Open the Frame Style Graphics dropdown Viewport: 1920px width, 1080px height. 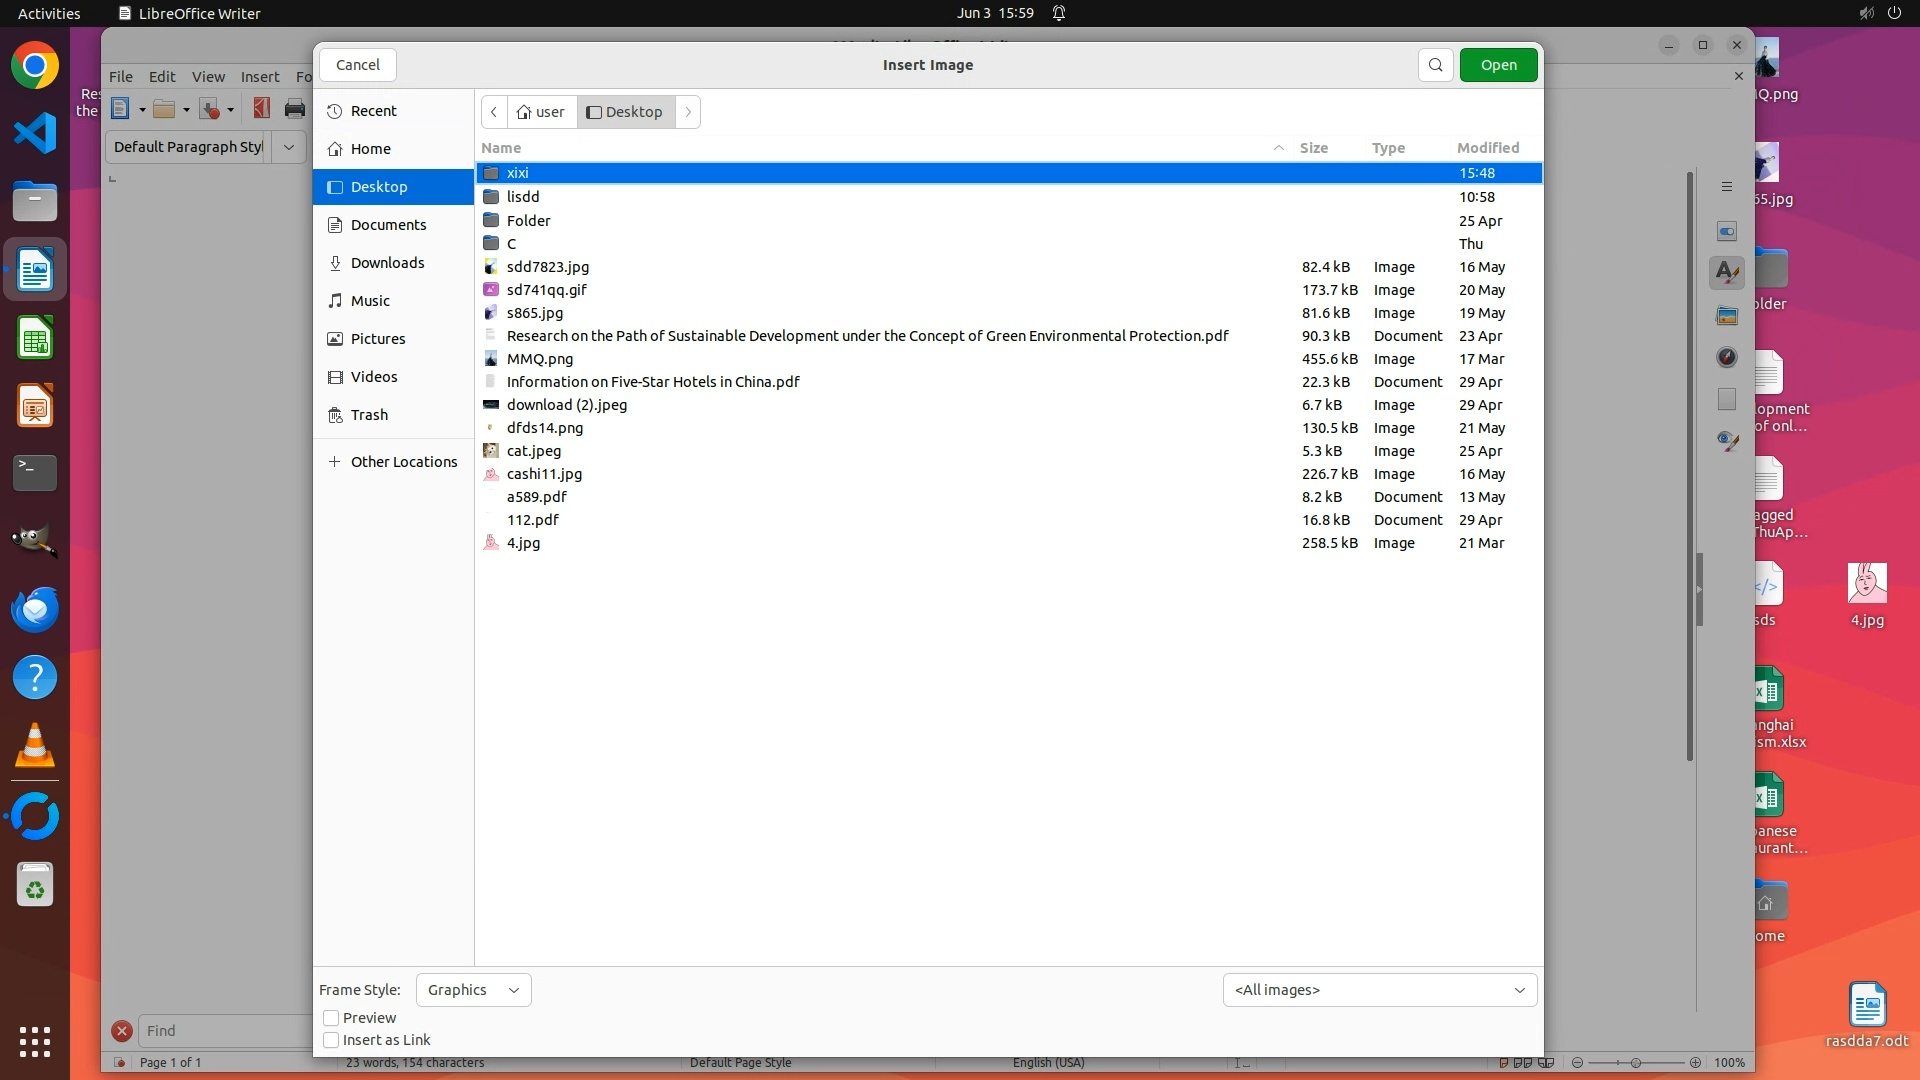473,990
